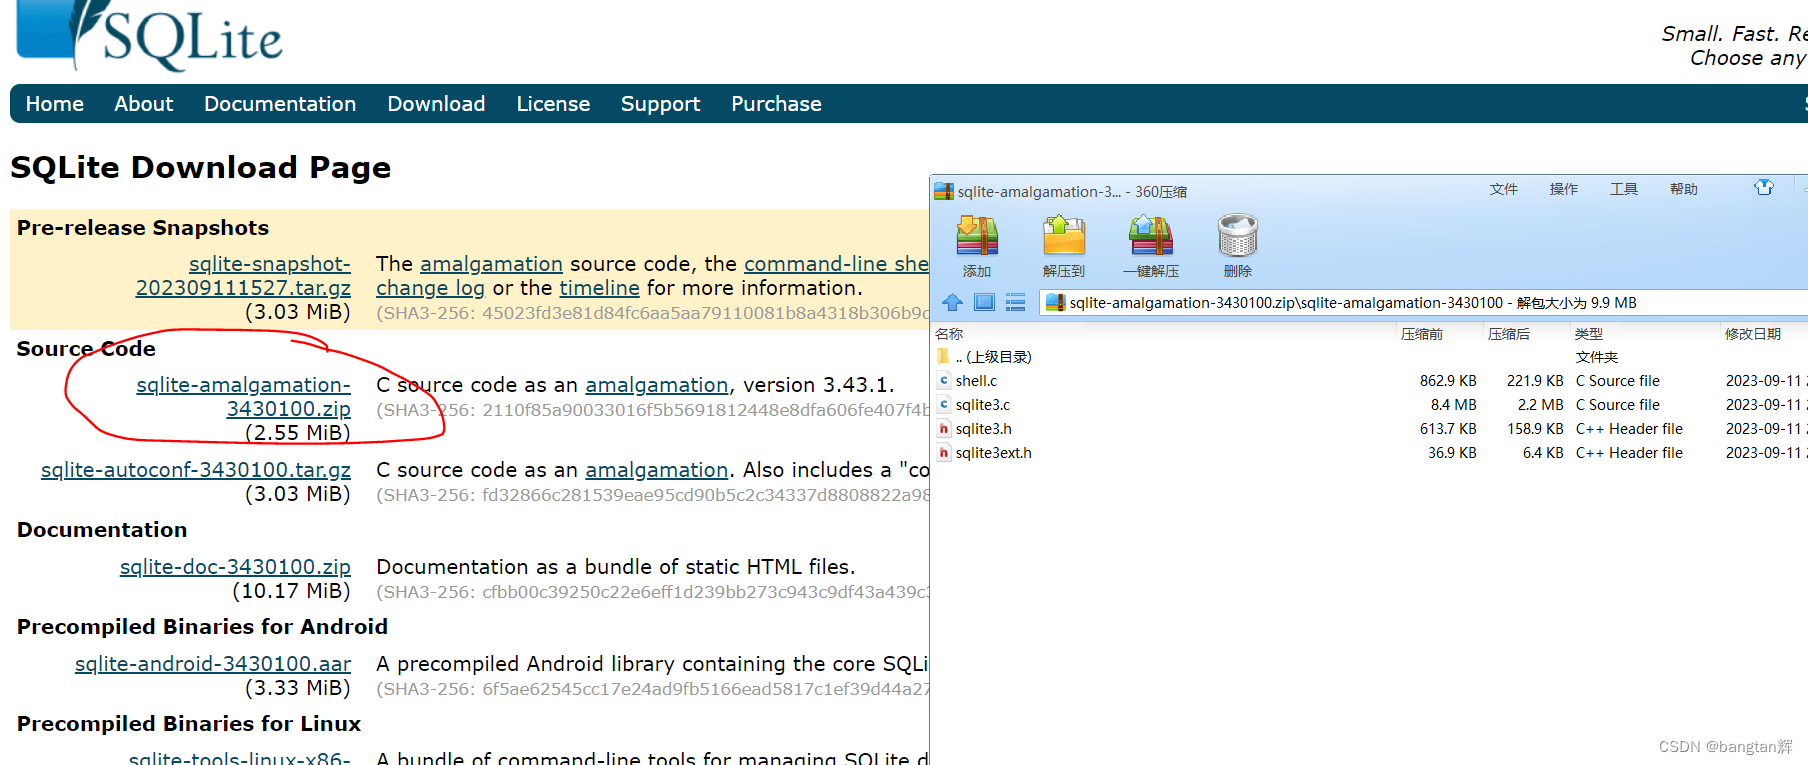The width and height of the screenshot is (1808, 765).
Task: Open License in SQLite nav bar
Action: pyautogui.click(x=553, y=104)
